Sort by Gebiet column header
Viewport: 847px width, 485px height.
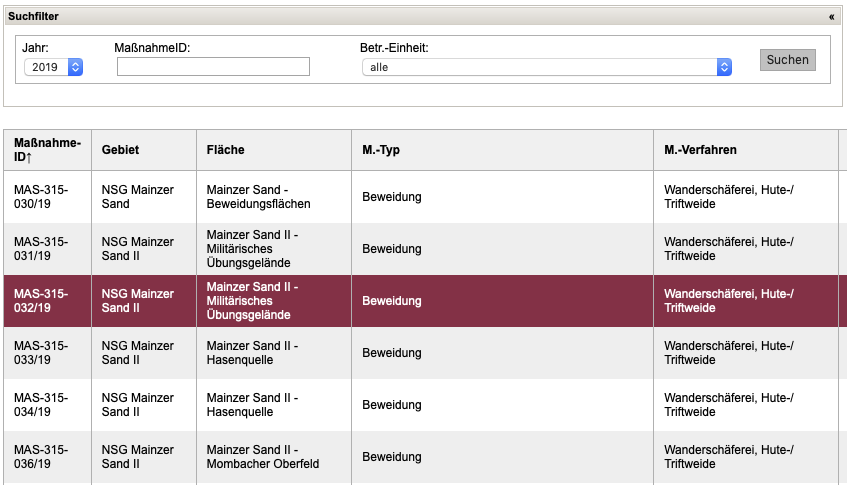pyautogui.click(x=120, y=150)
